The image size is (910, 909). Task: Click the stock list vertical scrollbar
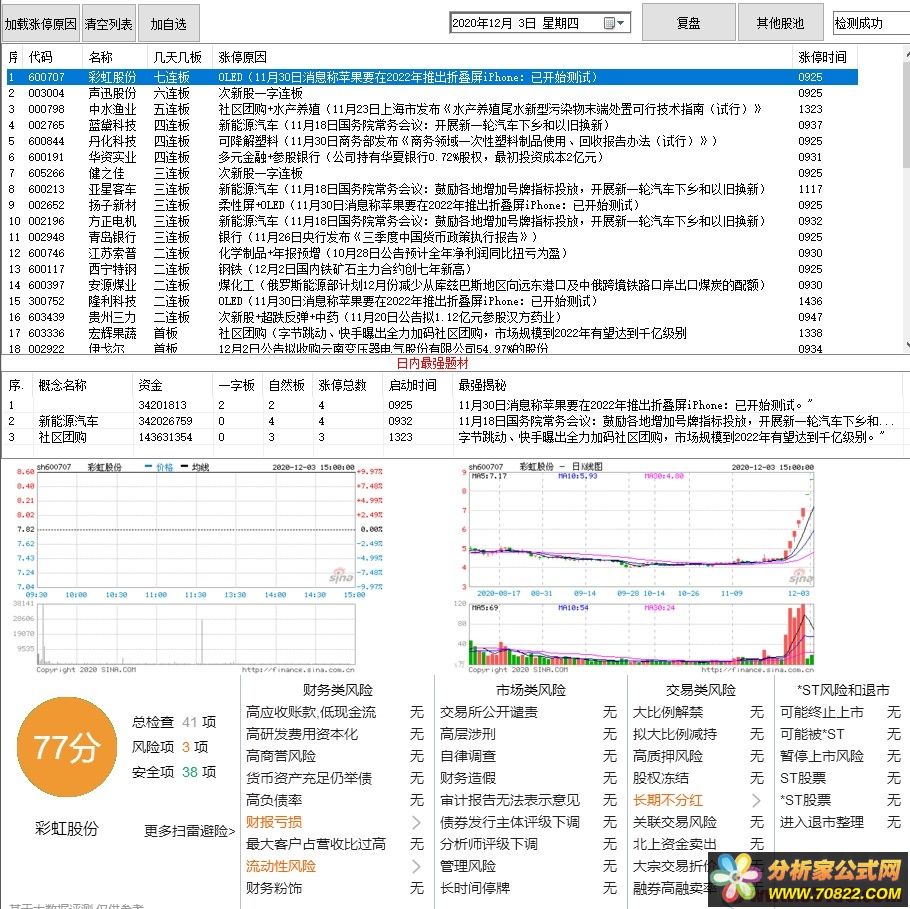click(x=907, y=200)
